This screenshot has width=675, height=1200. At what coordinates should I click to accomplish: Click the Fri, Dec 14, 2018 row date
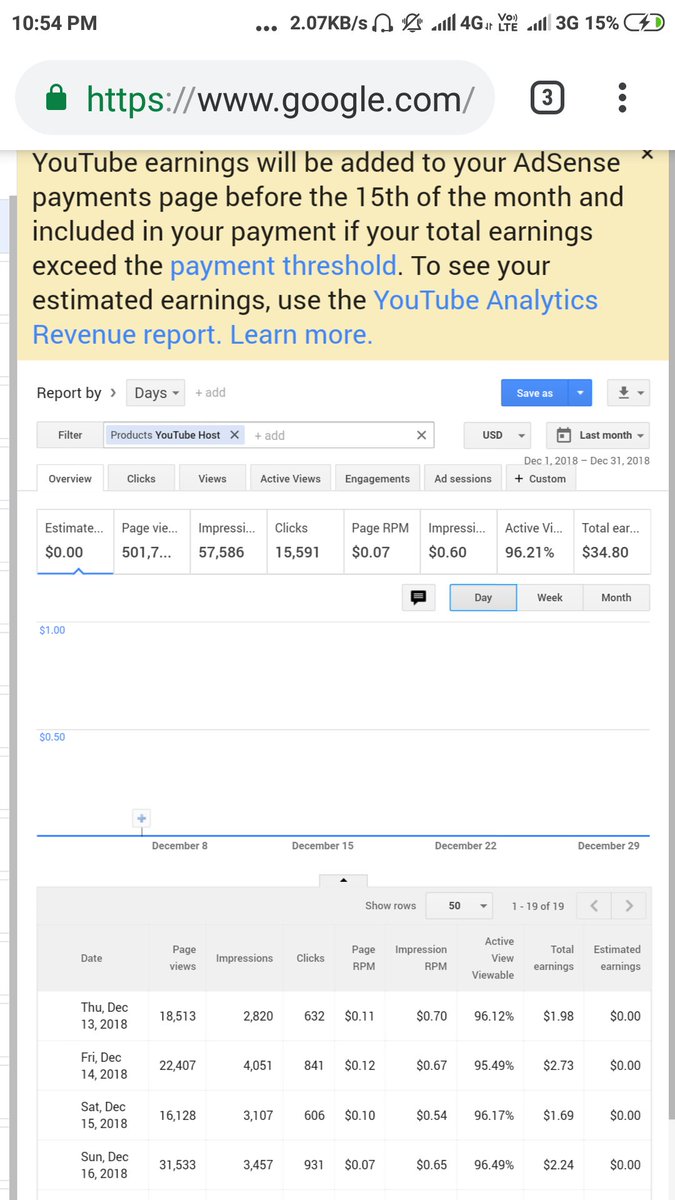tap(104, 1065)
